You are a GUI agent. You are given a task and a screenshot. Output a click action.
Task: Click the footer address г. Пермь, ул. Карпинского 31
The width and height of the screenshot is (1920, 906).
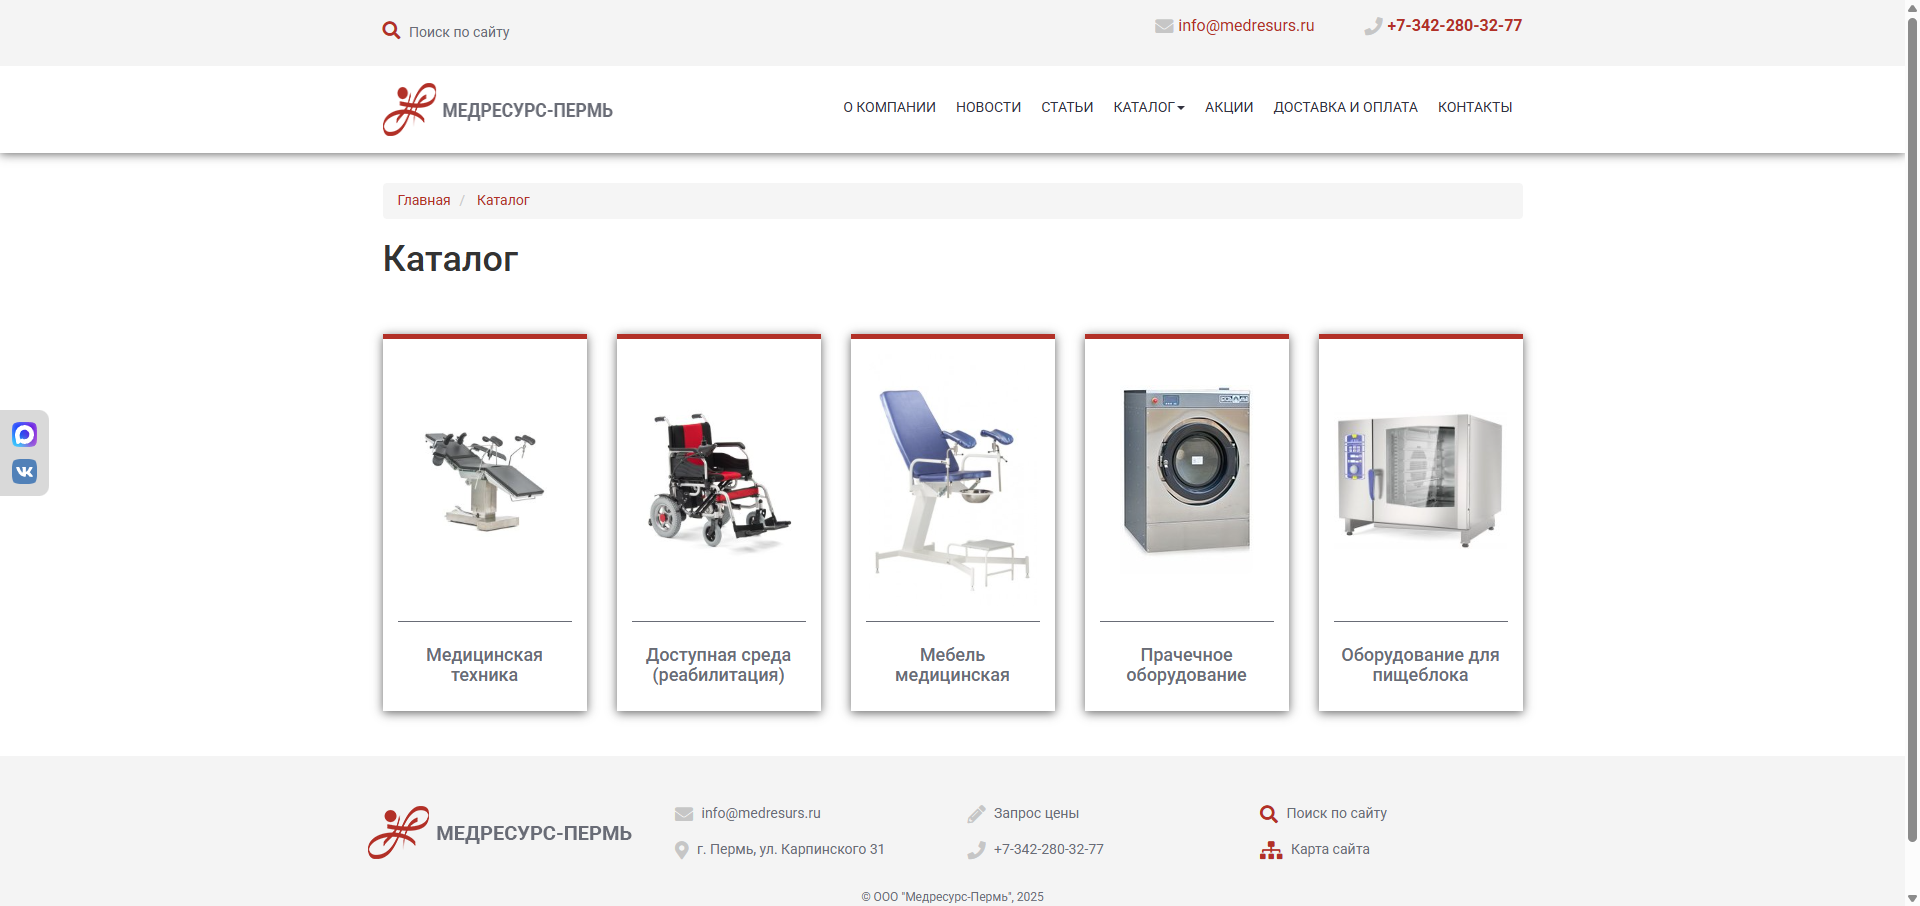click(x=791, y=850)
